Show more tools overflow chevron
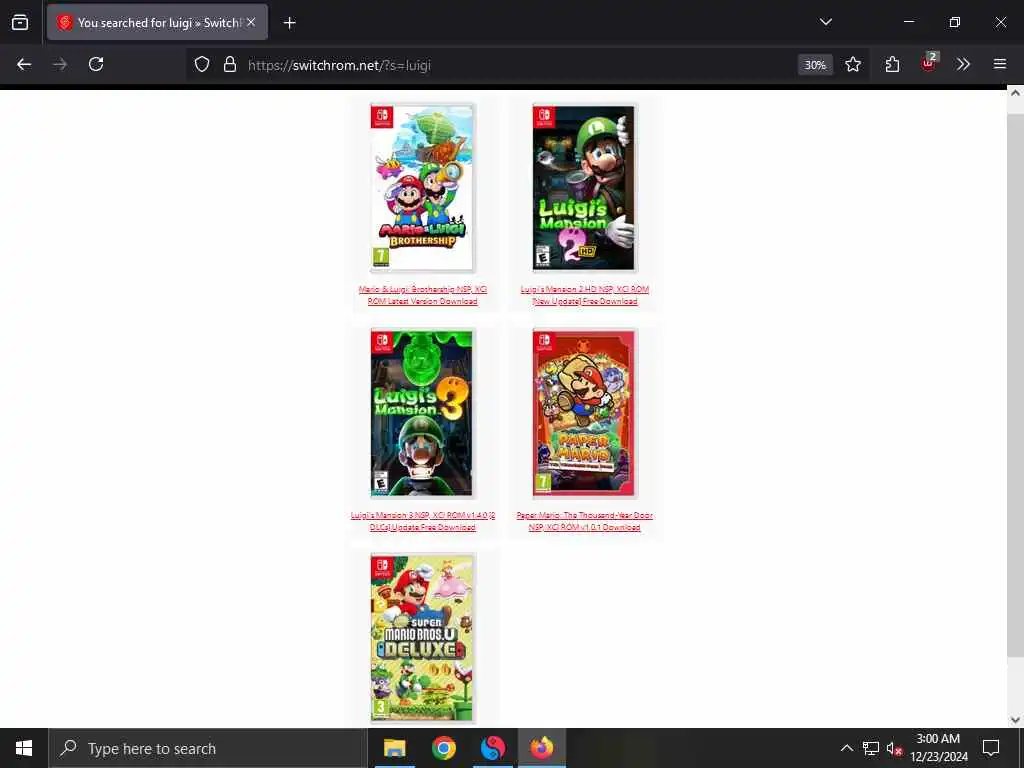The width and height of the screenshot is (1024, 768). coord(963,65)
